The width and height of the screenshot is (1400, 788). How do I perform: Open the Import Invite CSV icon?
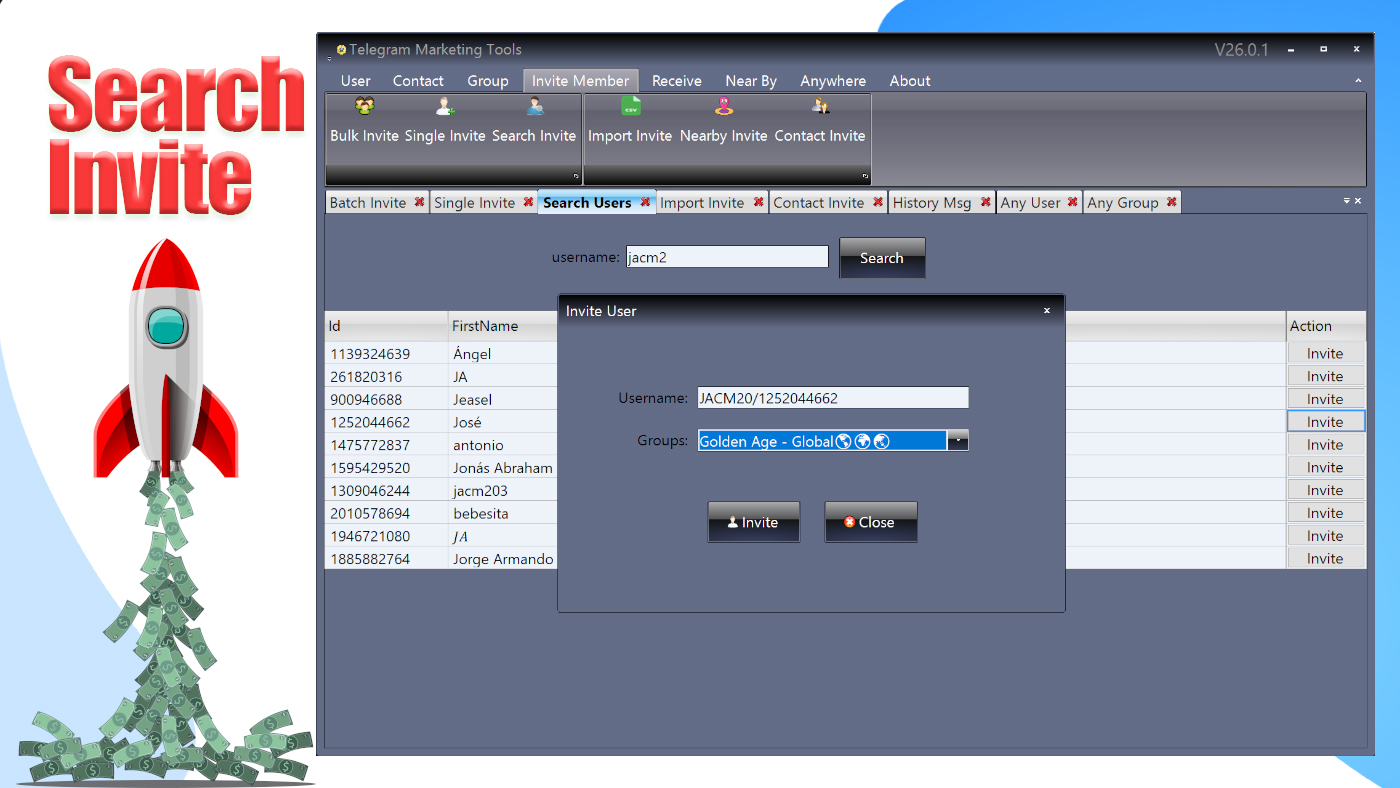pyautogui.click(x=631, y=106)
